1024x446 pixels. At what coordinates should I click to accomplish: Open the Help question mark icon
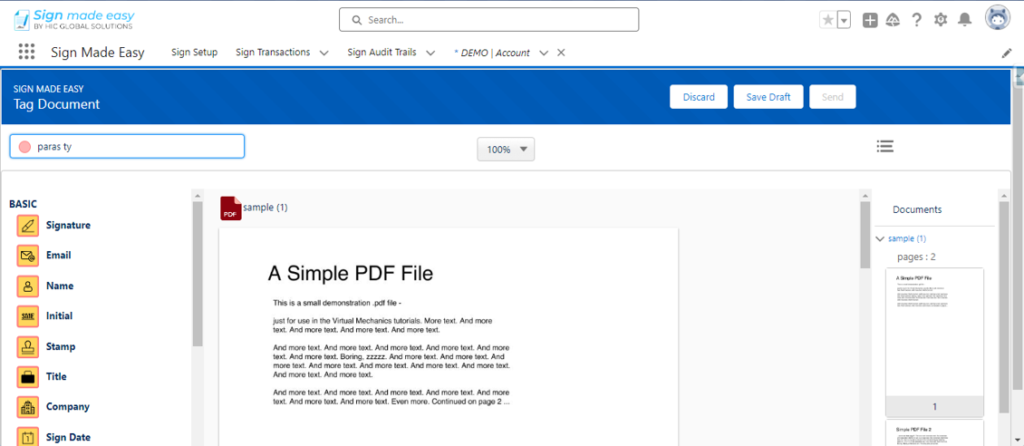[x=916, y=20]
